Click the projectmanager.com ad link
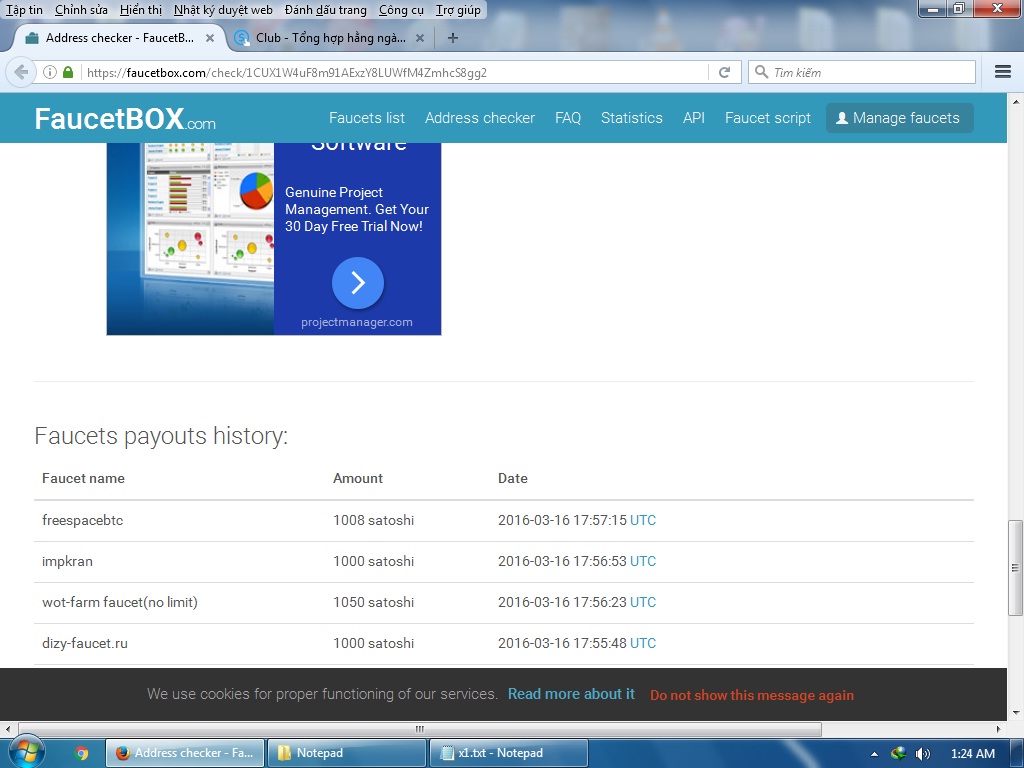1024x768 pixels. pyautogui.click(x=357, y=322)
